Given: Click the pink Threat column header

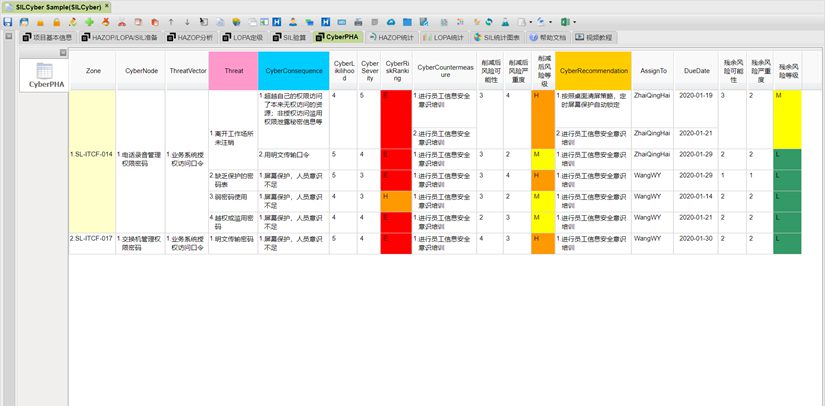Looking at the screenshot, I should pos(233,71).
